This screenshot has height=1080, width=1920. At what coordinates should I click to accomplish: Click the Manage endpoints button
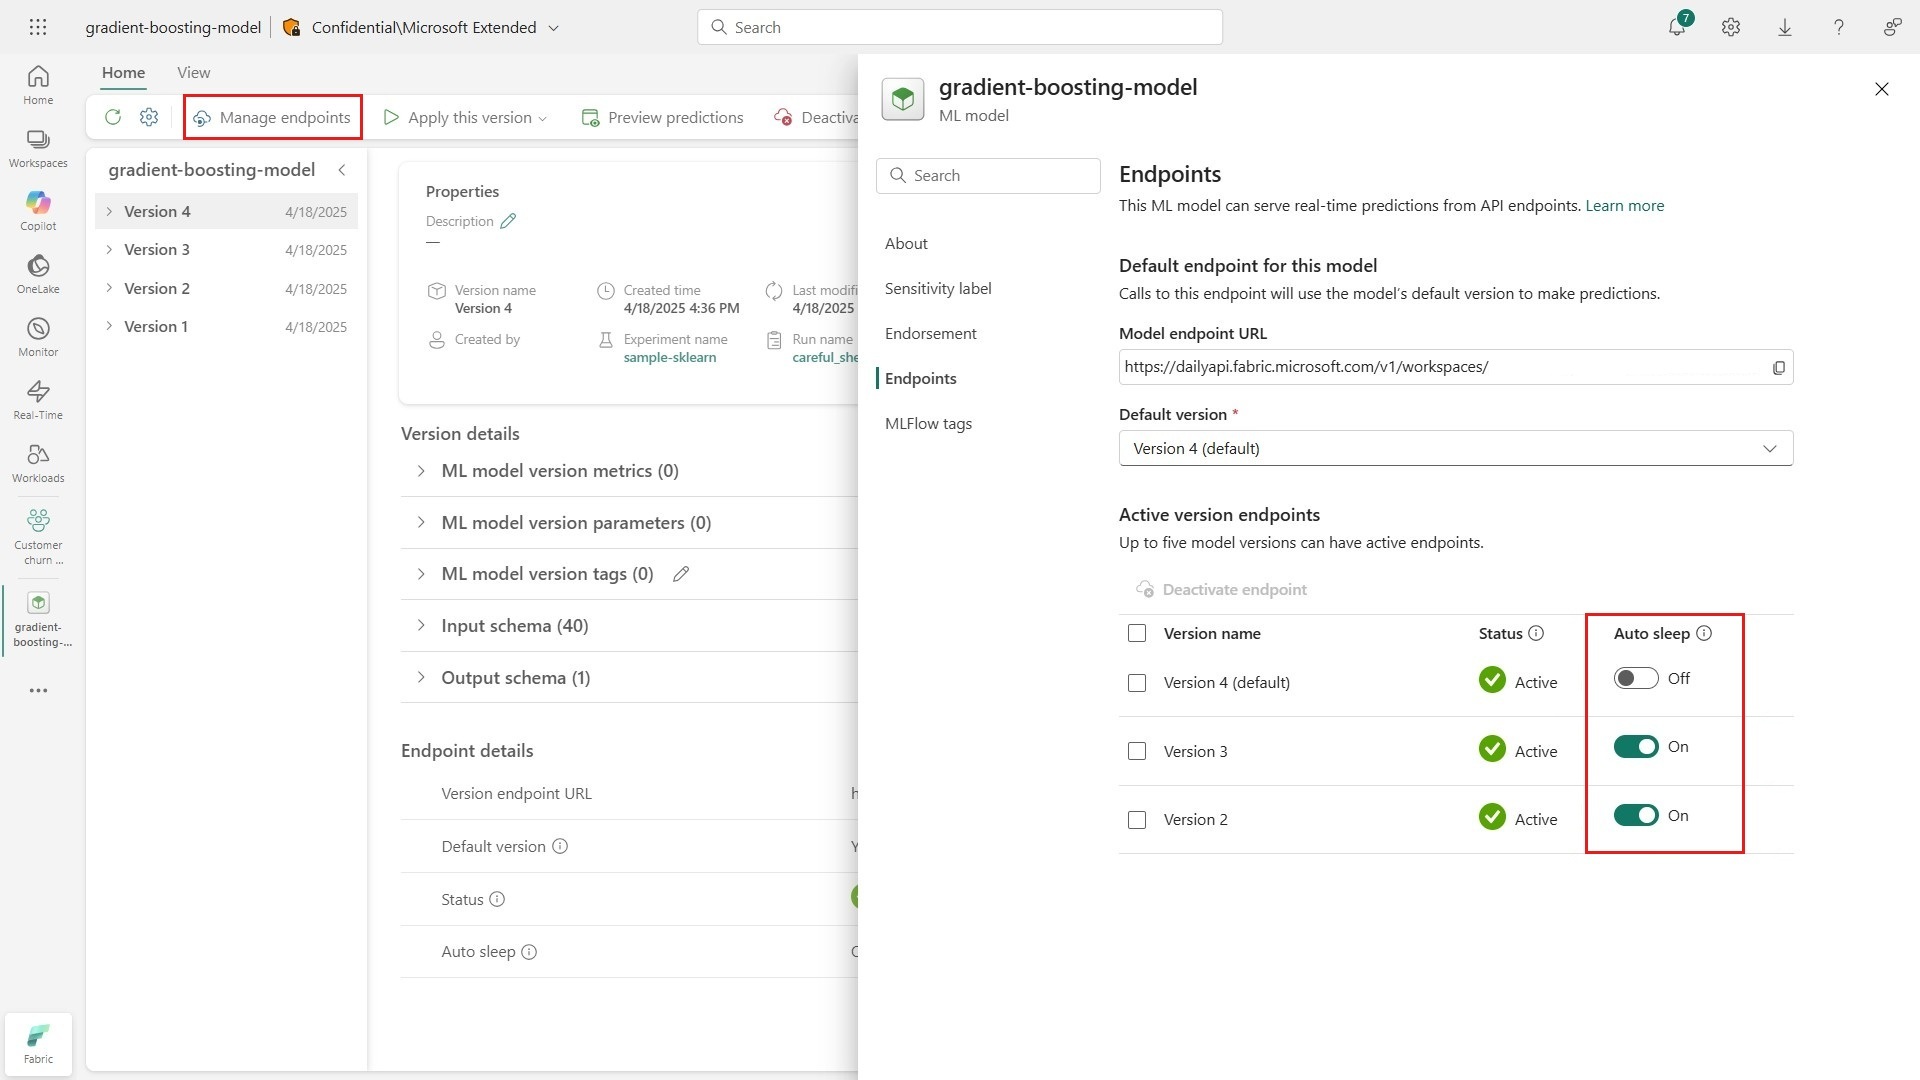coord(272,117)
